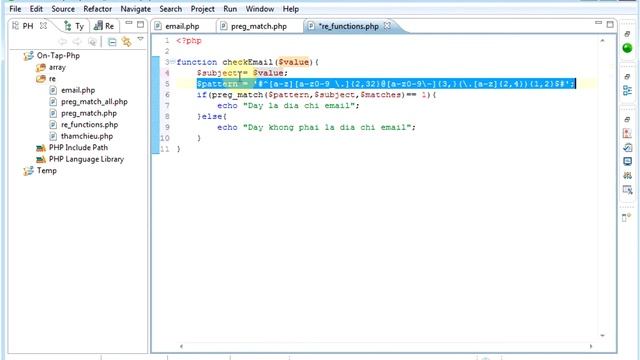Open the Console view icon in right trim
The height and width of the screenshot is (360, 640).
tap(627, 161)
